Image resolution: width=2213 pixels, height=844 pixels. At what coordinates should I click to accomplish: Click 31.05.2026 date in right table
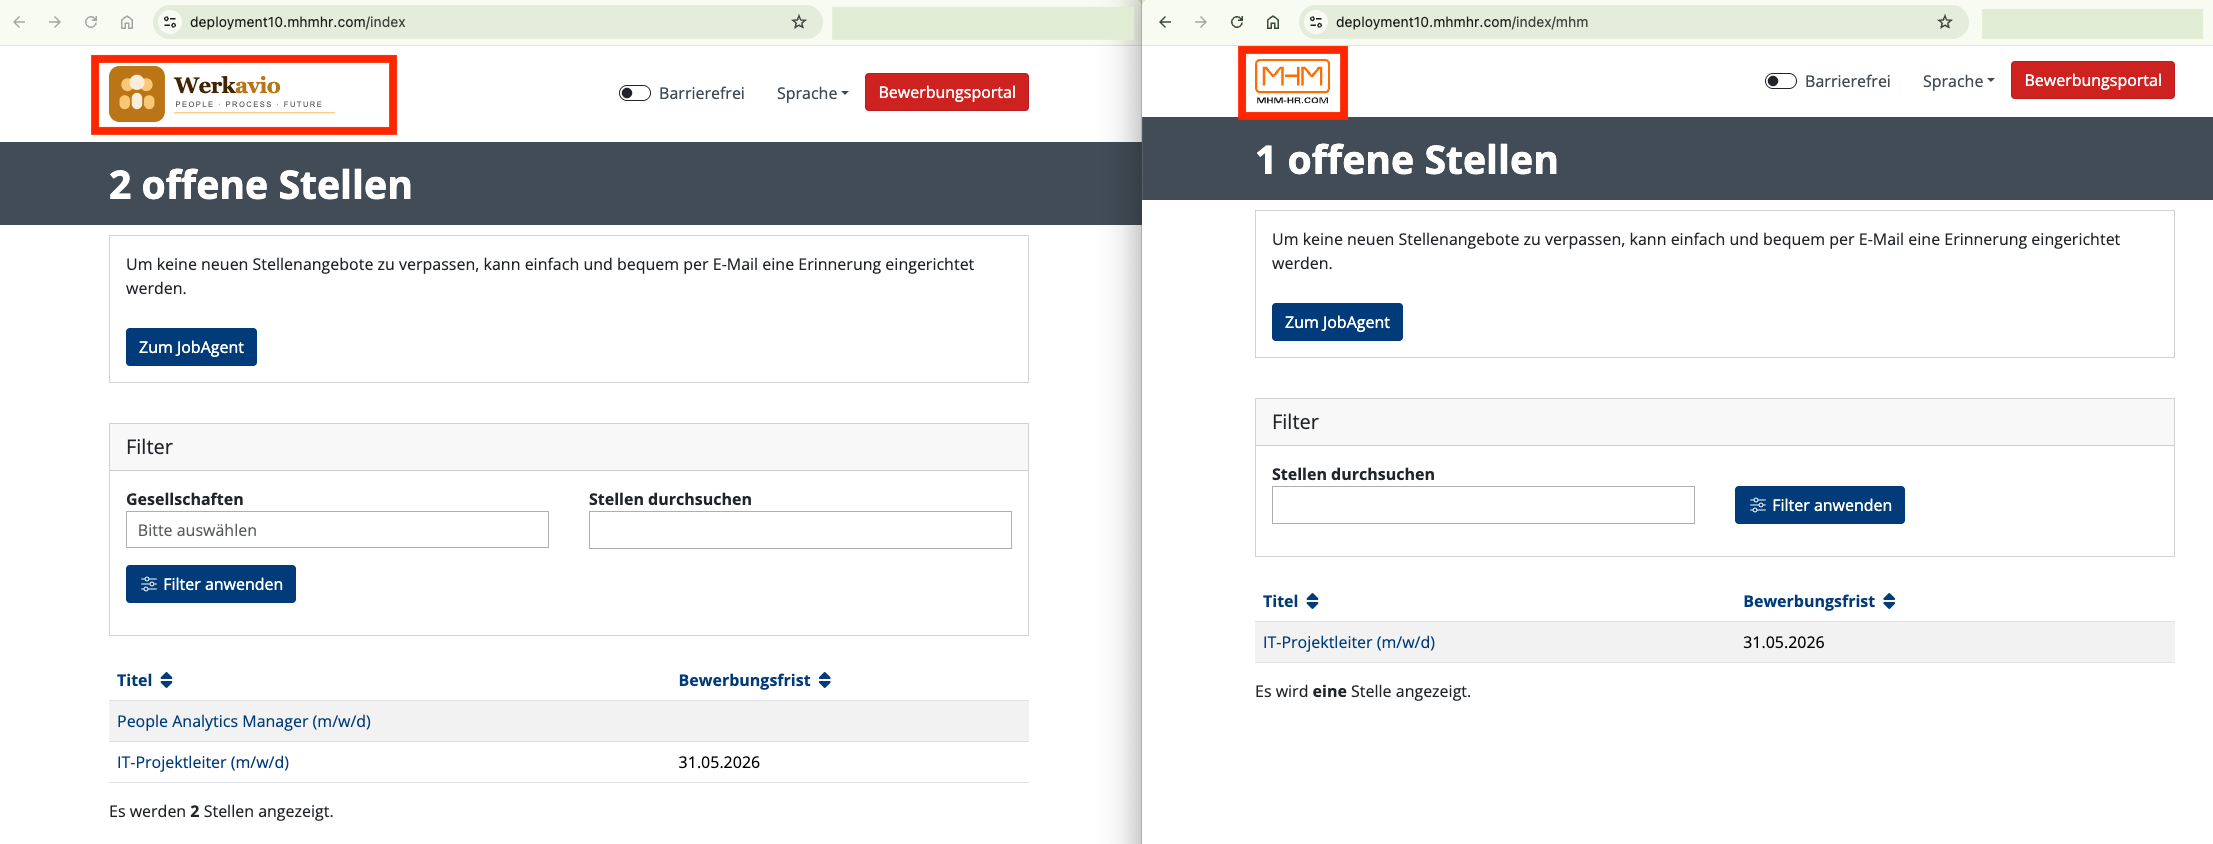pos(1784,642)
